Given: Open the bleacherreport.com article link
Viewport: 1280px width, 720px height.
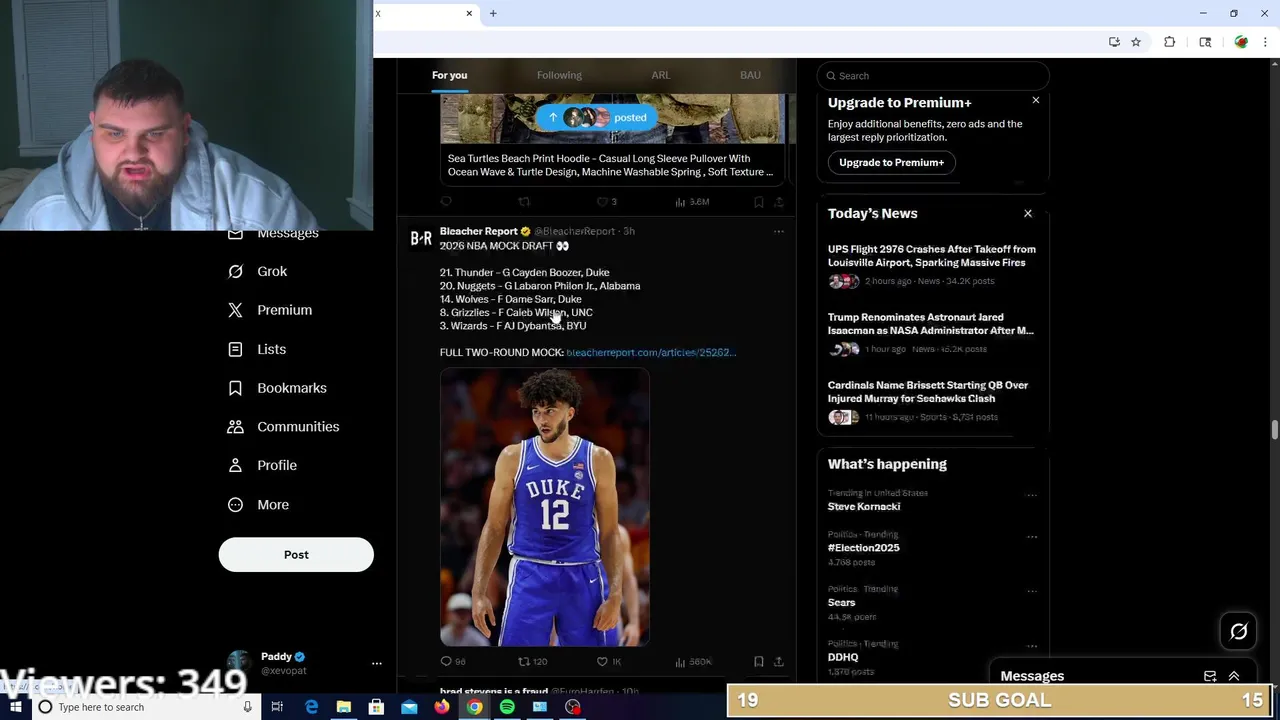Looking at the screenshot, I should coord(651,352).
